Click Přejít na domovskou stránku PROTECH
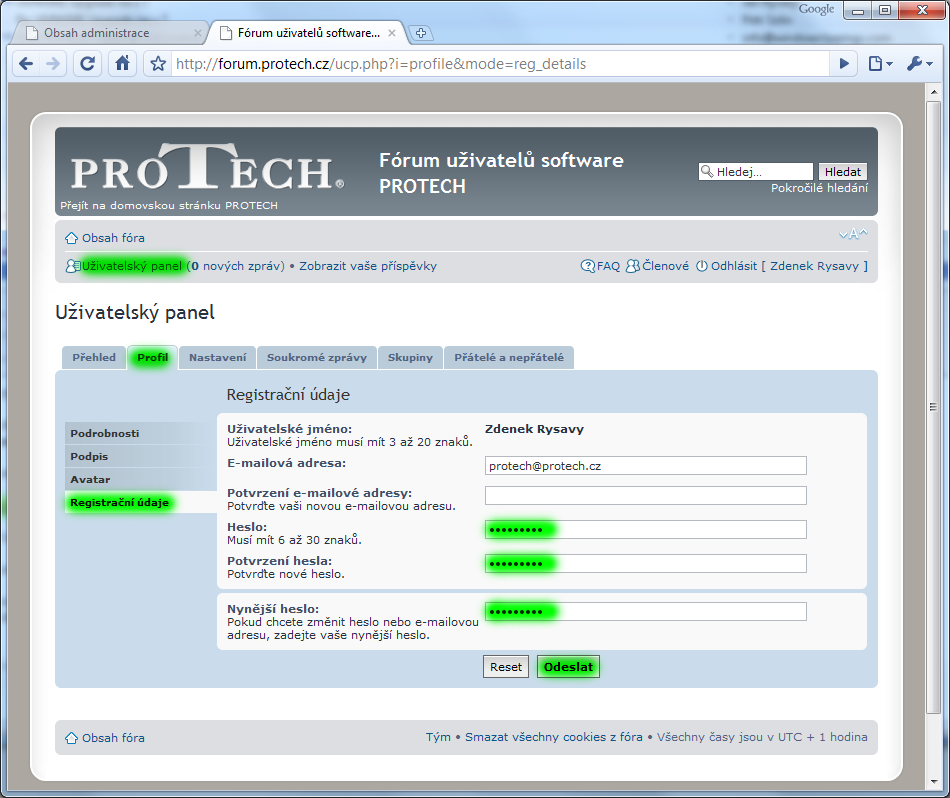Image resolution: width=950 pixels, height=798 pixels. [x=169, y=205]
